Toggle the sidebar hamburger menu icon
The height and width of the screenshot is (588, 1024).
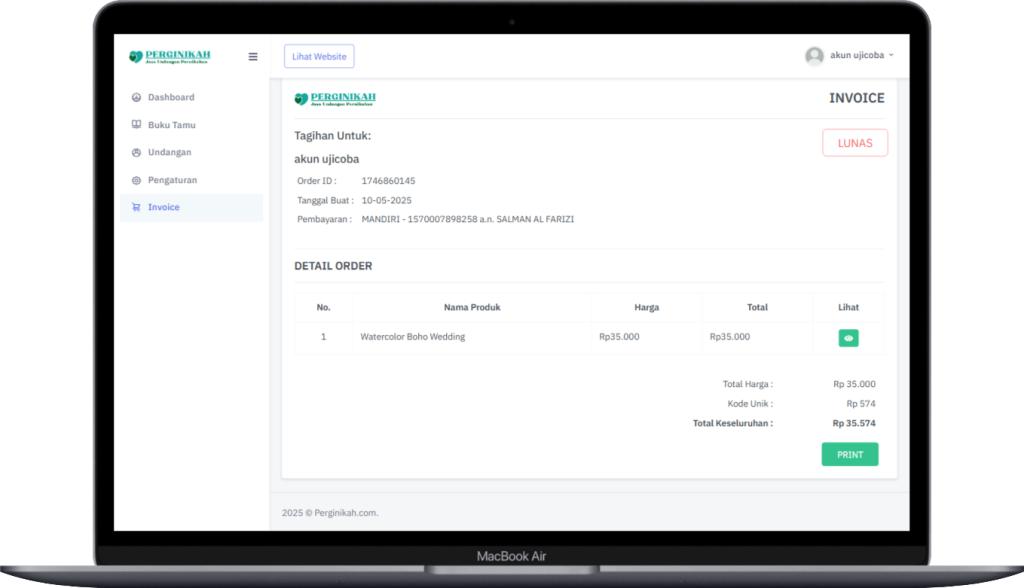(x=253, y=57)
